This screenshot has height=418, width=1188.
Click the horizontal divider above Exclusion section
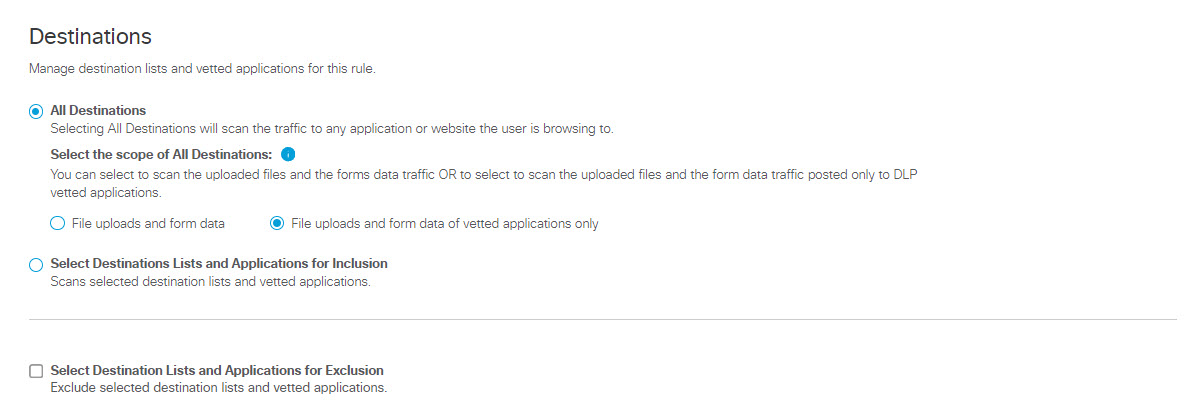pyautogui.click(x=602, y=320)
